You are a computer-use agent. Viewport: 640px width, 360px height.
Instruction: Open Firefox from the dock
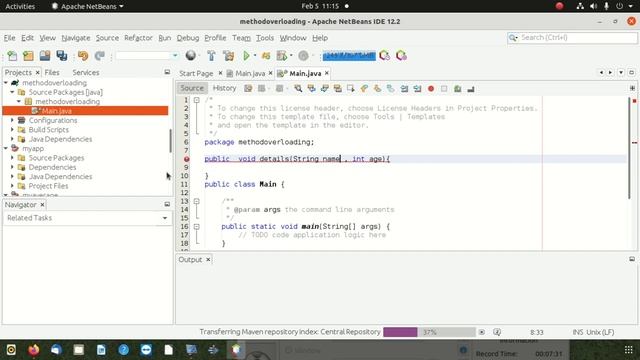tap(34, 350)
